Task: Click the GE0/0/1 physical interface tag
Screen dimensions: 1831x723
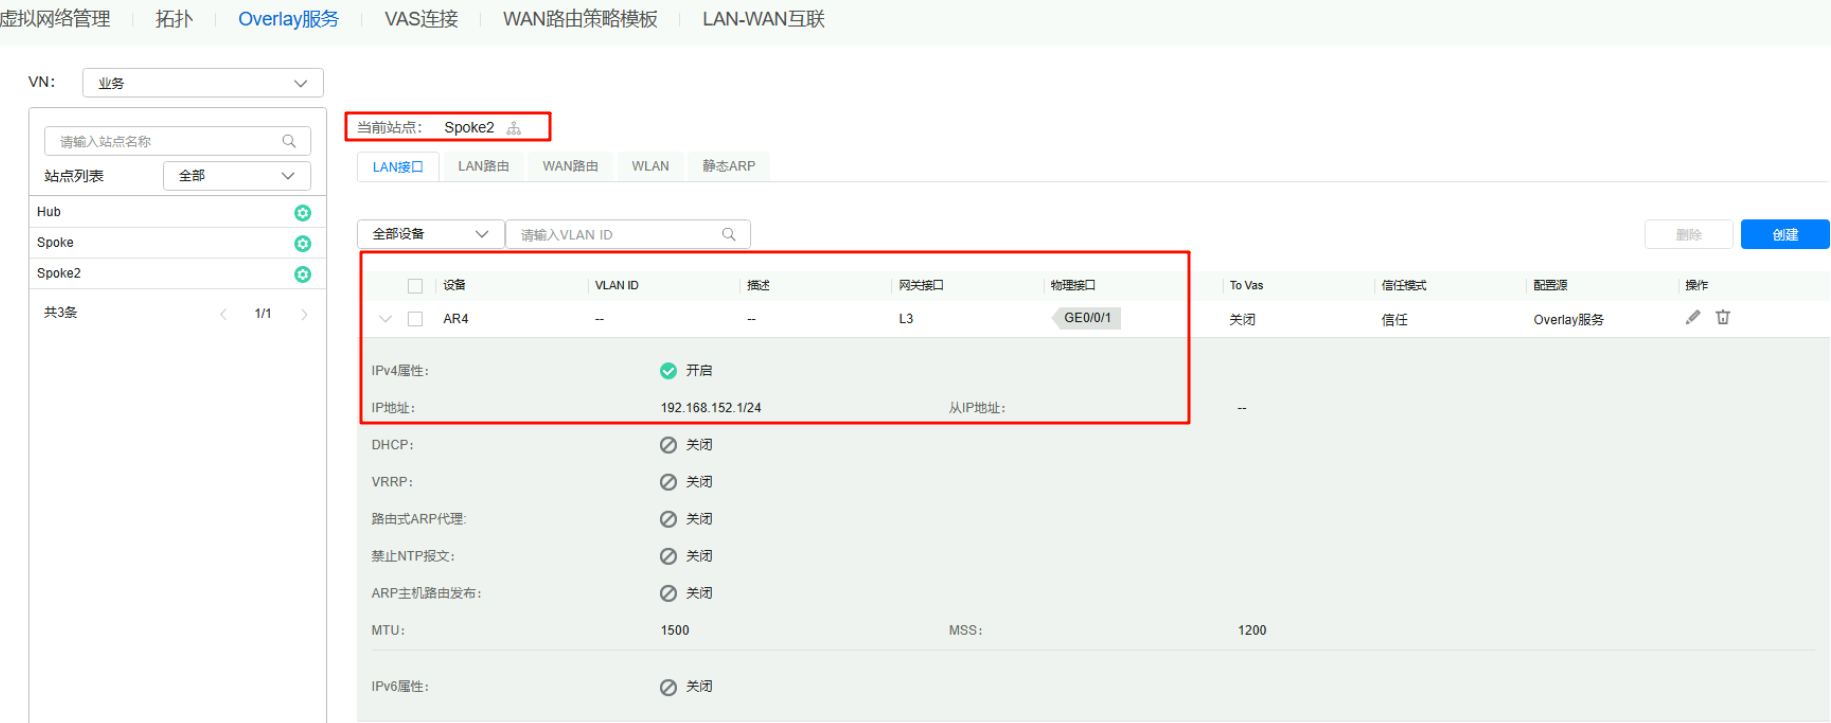Action: point(1087,318)
